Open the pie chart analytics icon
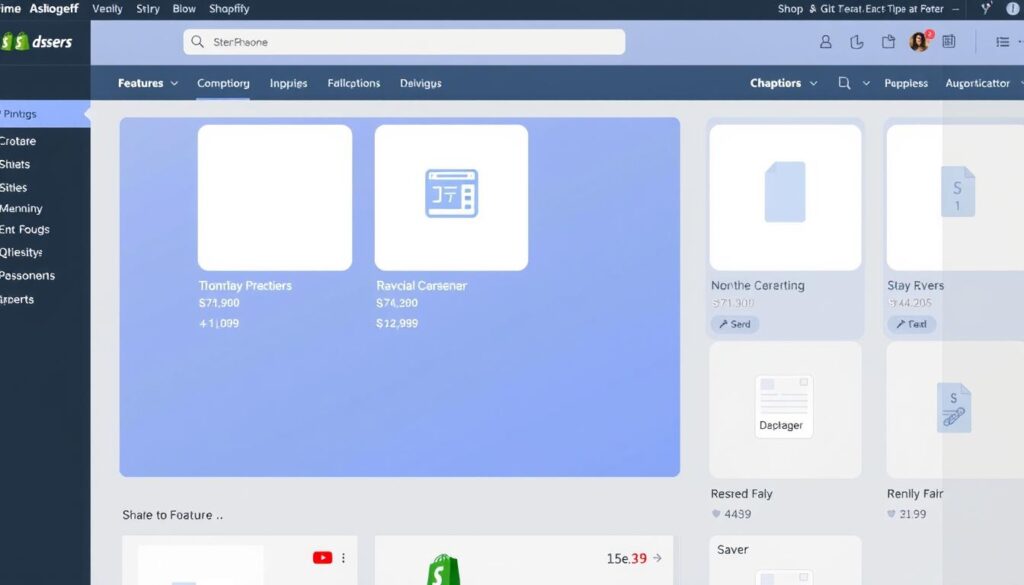 coord(857,42)
